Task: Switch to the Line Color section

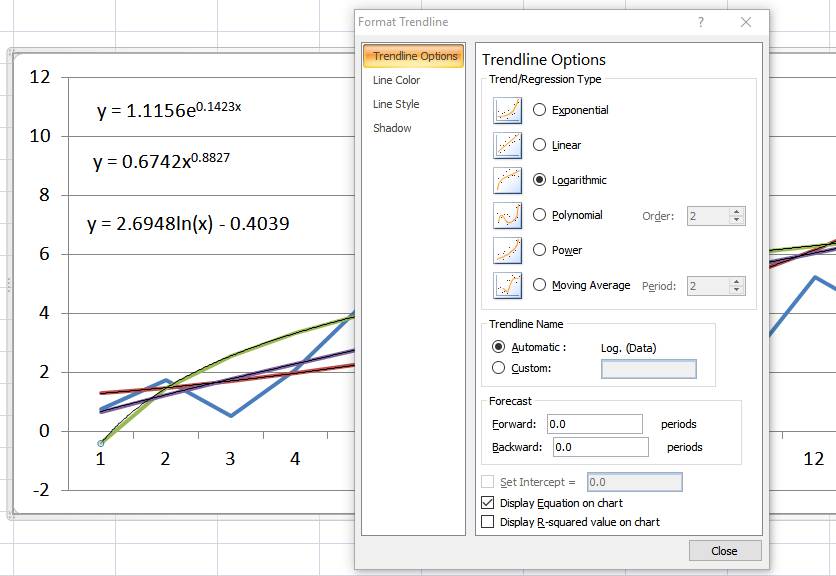Action: (396, 80)
